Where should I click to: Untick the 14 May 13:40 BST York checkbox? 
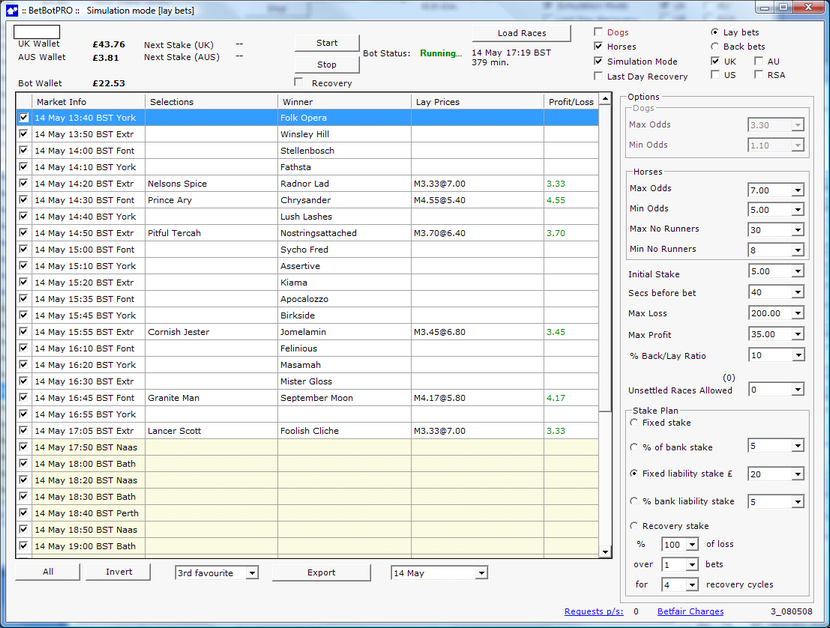(x=23, y=117)
